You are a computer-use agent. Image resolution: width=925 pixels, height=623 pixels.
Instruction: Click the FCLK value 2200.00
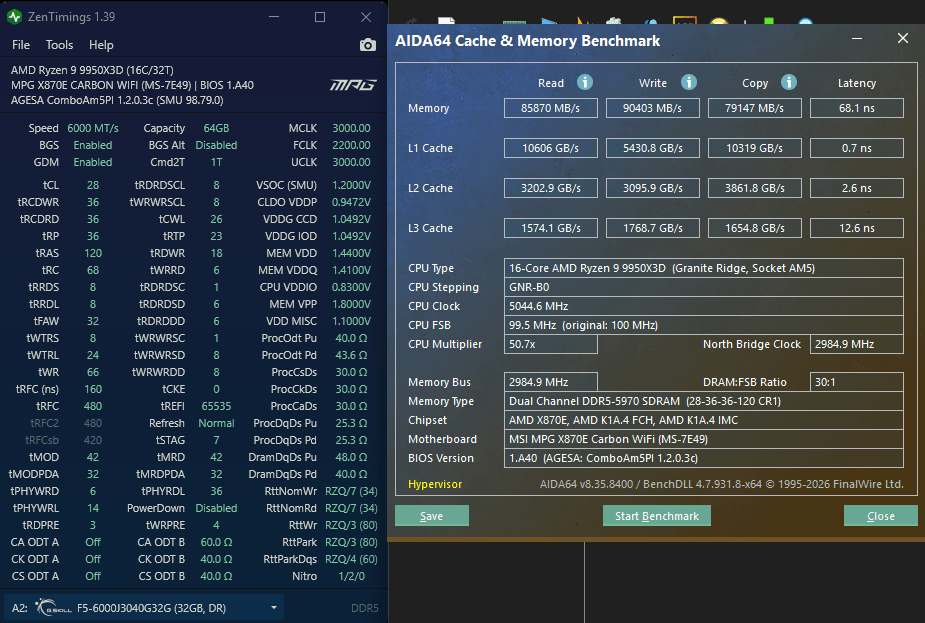[x=351, y=145]
